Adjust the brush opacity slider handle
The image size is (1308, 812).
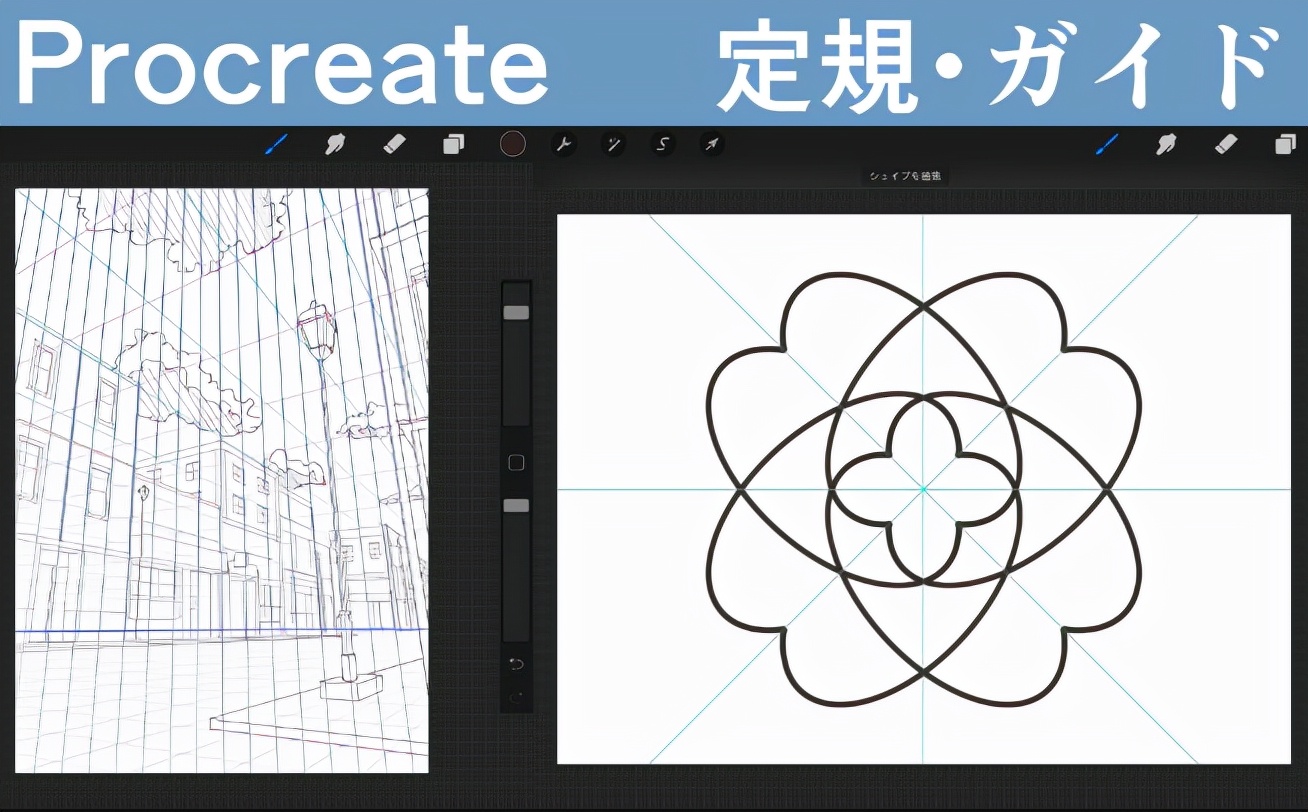tap(516, 507)
